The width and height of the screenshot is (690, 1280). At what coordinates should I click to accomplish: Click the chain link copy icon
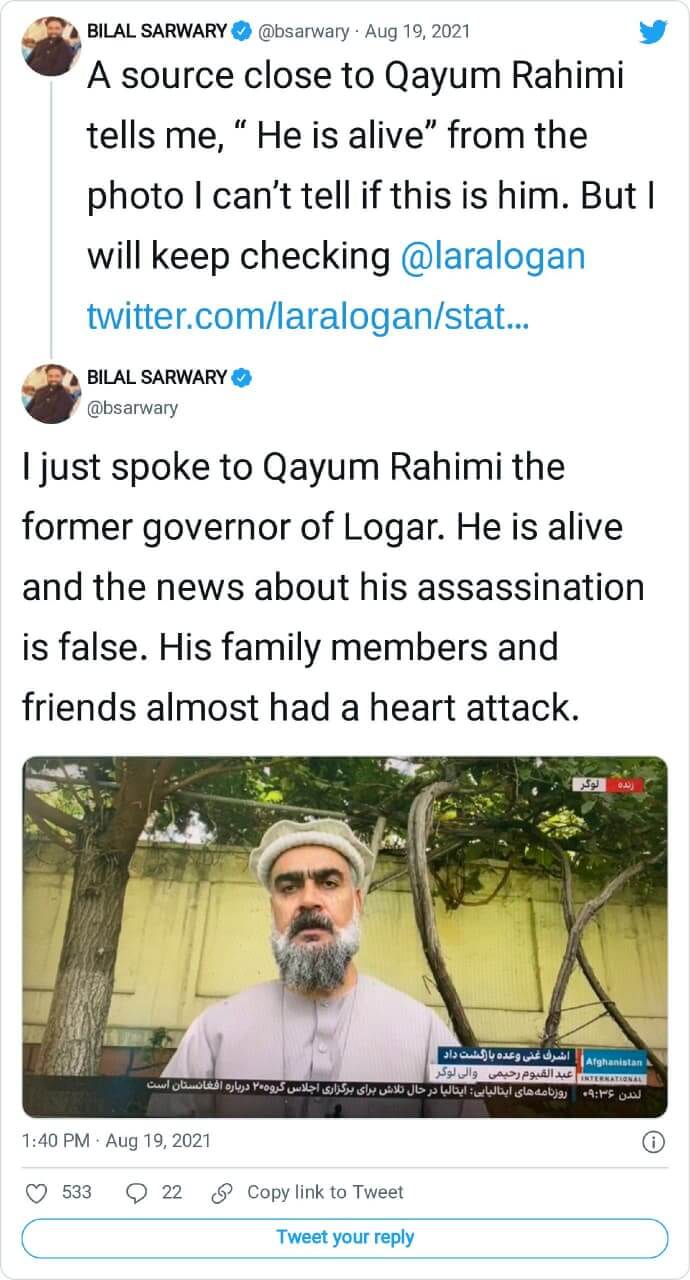(224, 1192)
